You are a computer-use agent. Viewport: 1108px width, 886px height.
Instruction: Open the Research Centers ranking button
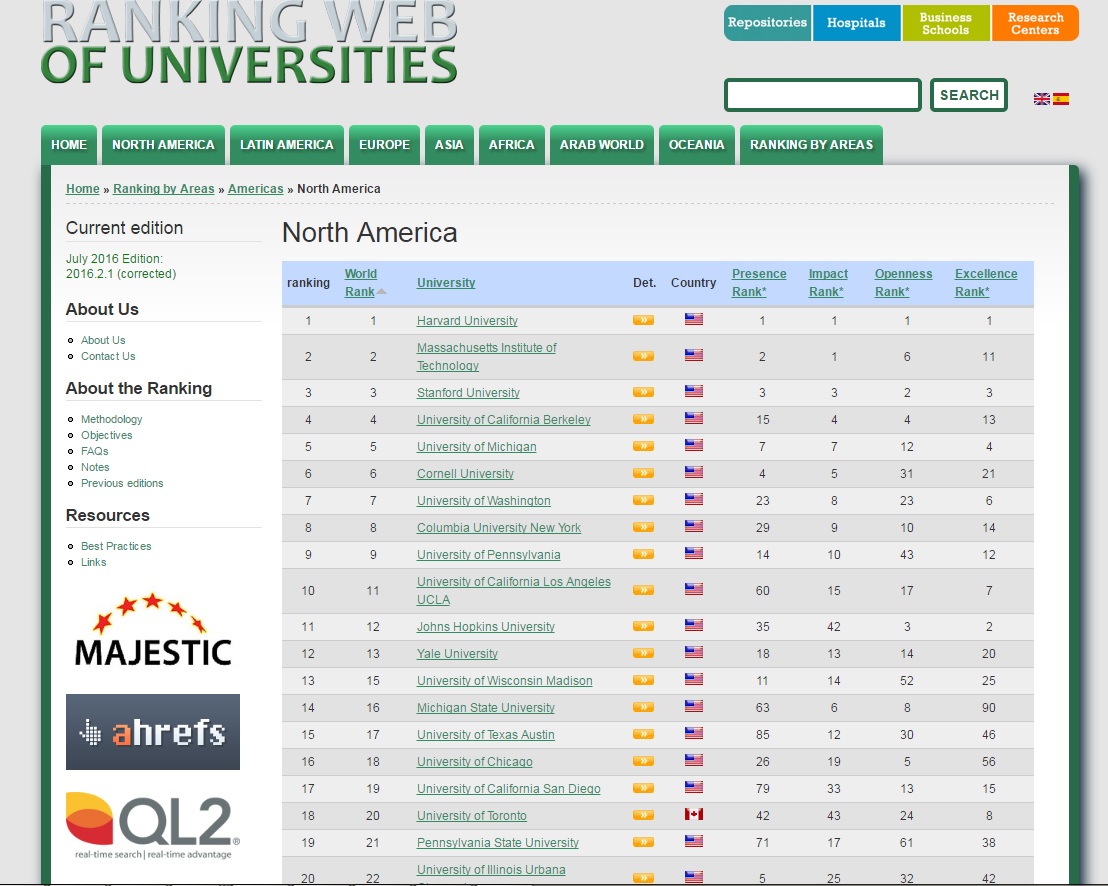(1035, 23)
